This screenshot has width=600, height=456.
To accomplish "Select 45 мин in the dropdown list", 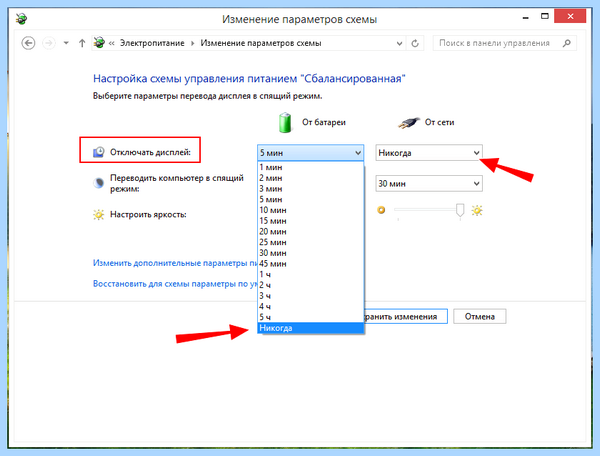I will click(x=310, y=264).
